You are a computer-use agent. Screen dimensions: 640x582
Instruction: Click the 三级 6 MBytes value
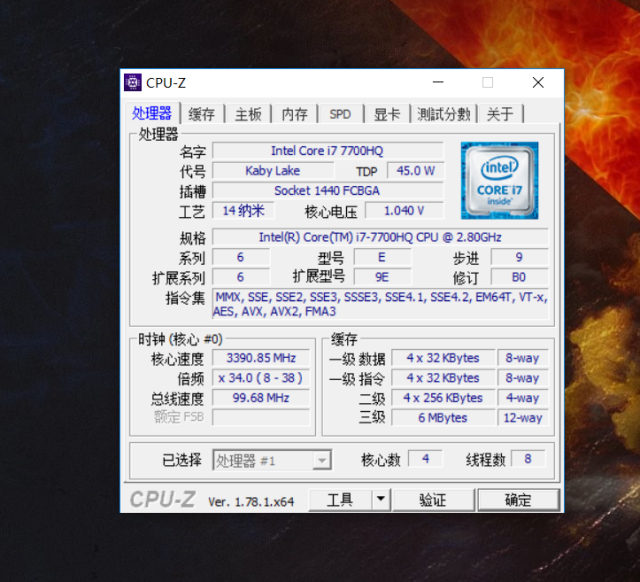[443, 418]
